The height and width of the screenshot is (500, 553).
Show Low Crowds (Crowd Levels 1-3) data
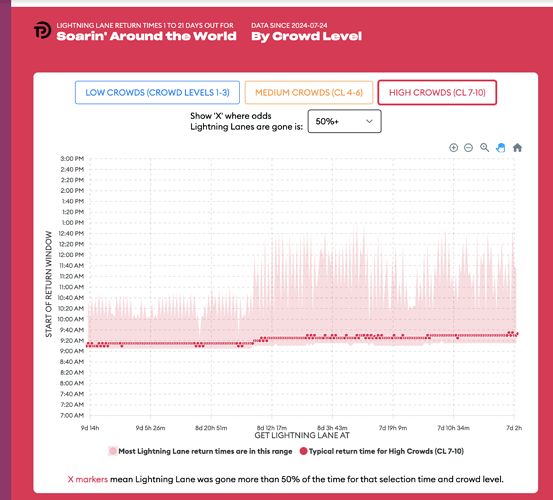(x=157, y=92)
